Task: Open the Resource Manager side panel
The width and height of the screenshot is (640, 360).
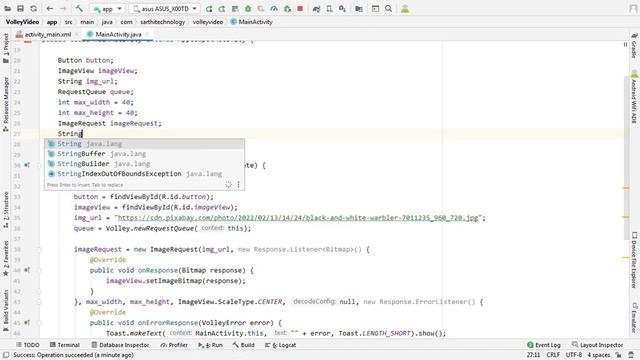Action: (x=6, y=104)
